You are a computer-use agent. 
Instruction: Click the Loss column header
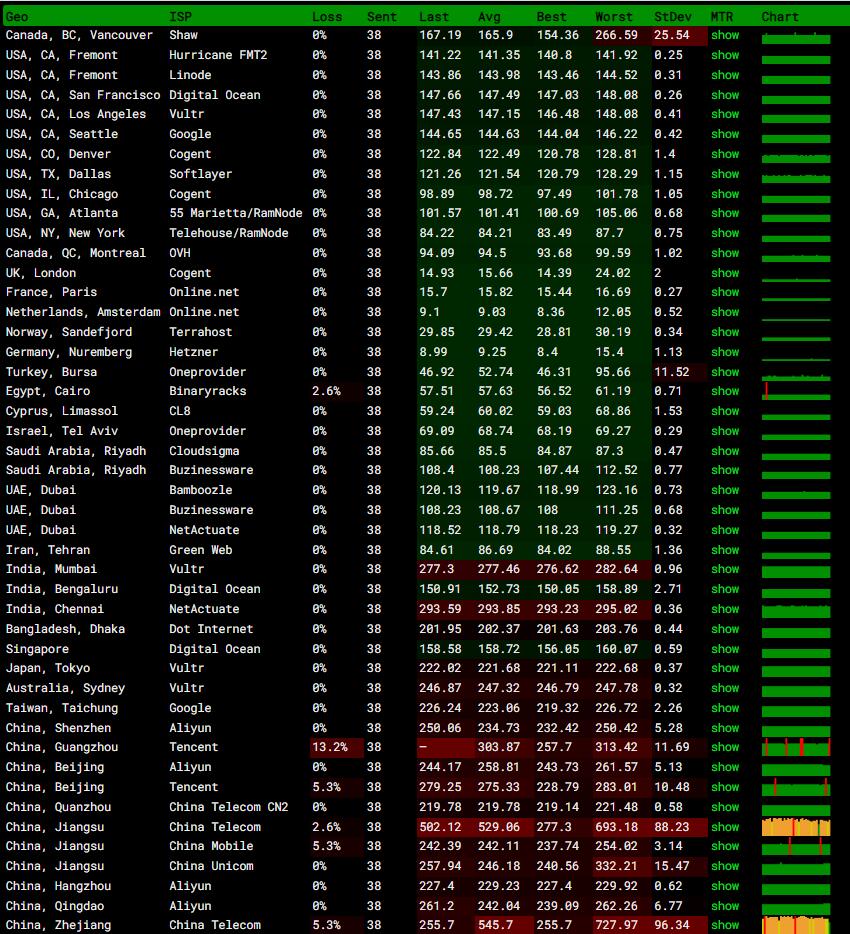(x=327, y=17)
